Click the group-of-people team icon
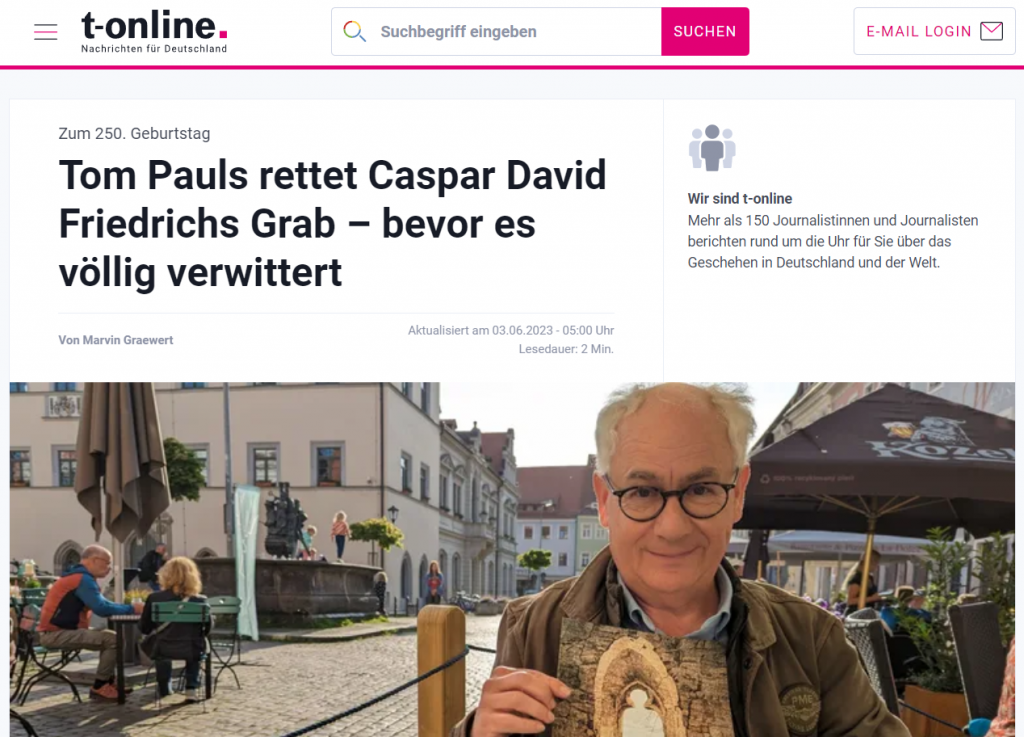 point(712,148)
